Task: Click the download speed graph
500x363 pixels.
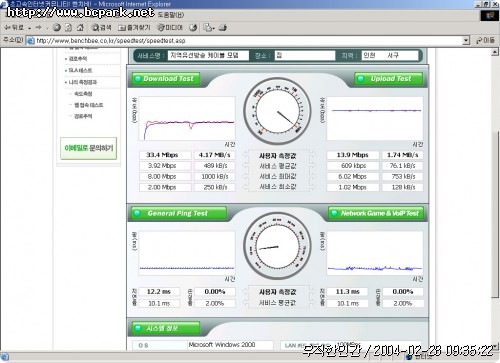Action: pyautogui.click(x=187, y=118)
